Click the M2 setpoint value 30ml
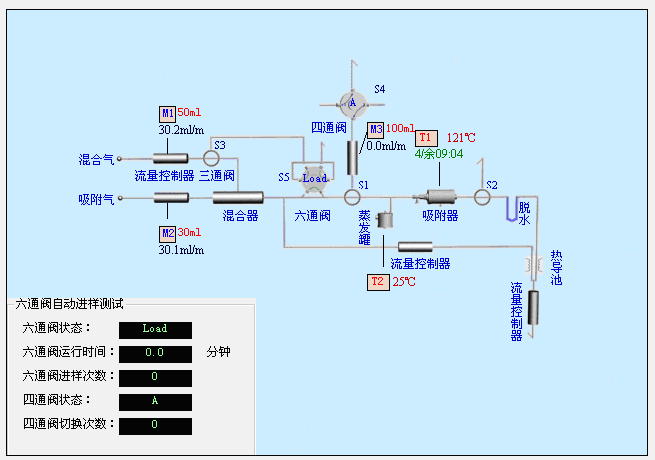This screenshot has height=460, width=655. [x=189, y=232]
